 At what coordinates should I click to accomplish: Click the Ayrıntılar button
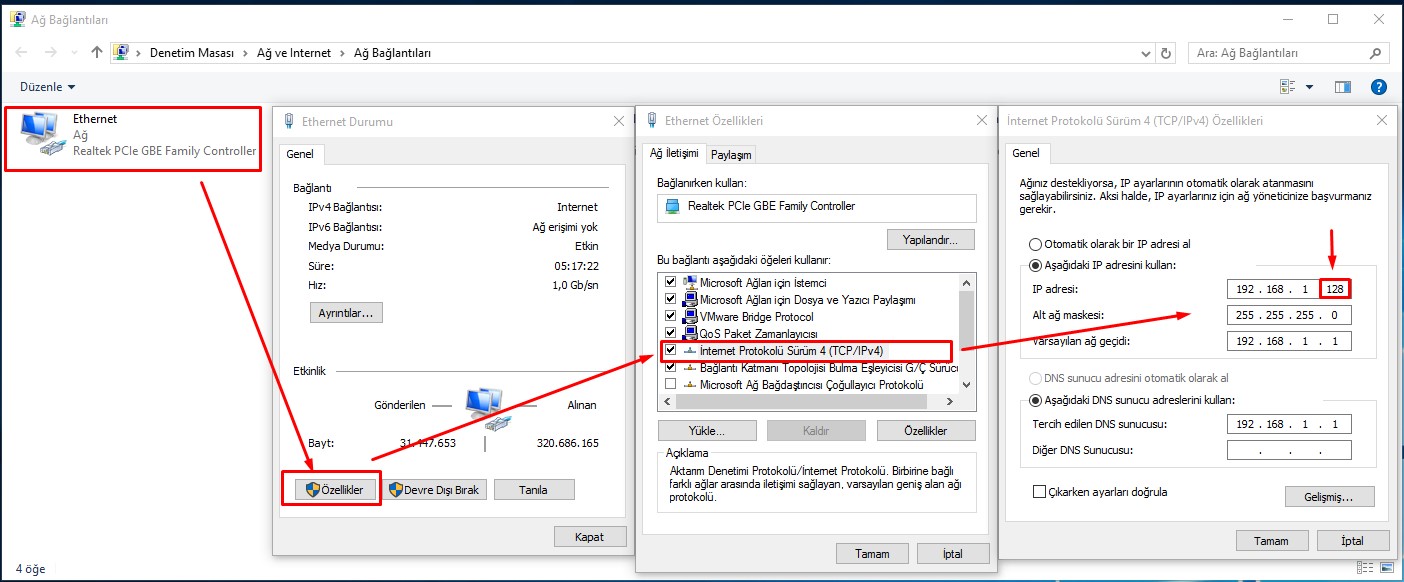point(346,313)
